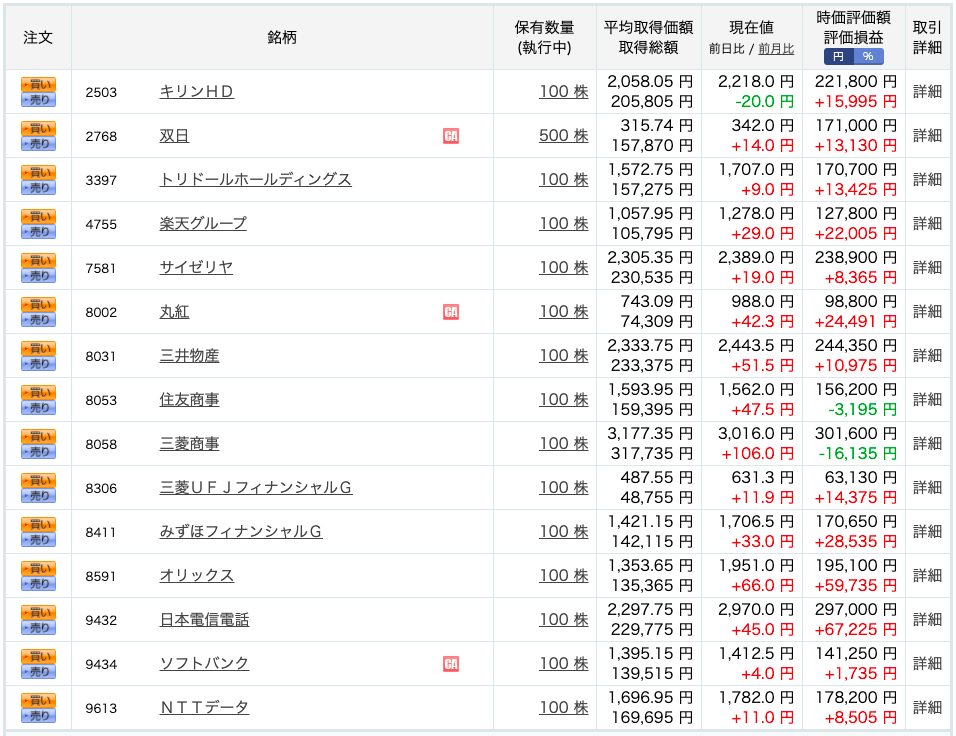956x736 pixels.
Task: Click the 売り button for オリックス
Action: click(x=38, y=583)
